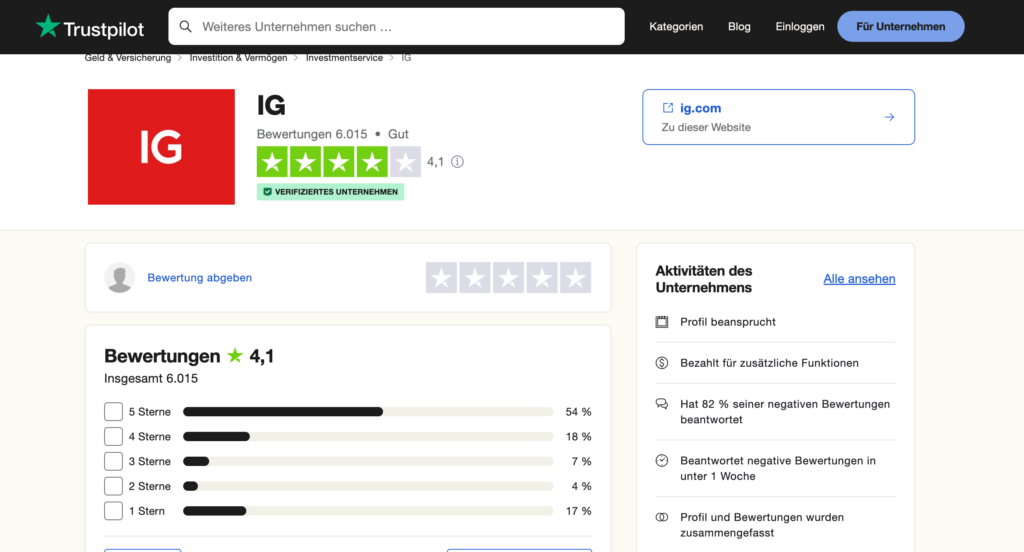The image size is (1024, 552).
Task: Select the third star in the rating widget
Action: coord(508,278)
